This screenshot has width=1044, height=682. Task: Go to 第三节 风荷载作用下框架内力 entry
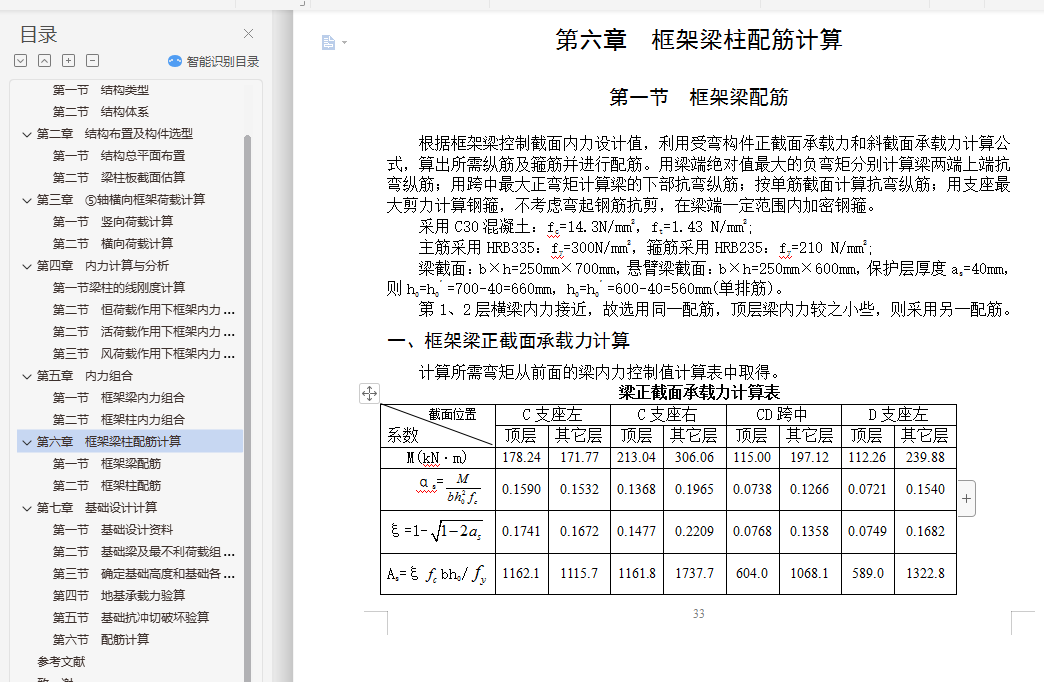(144, 354)
